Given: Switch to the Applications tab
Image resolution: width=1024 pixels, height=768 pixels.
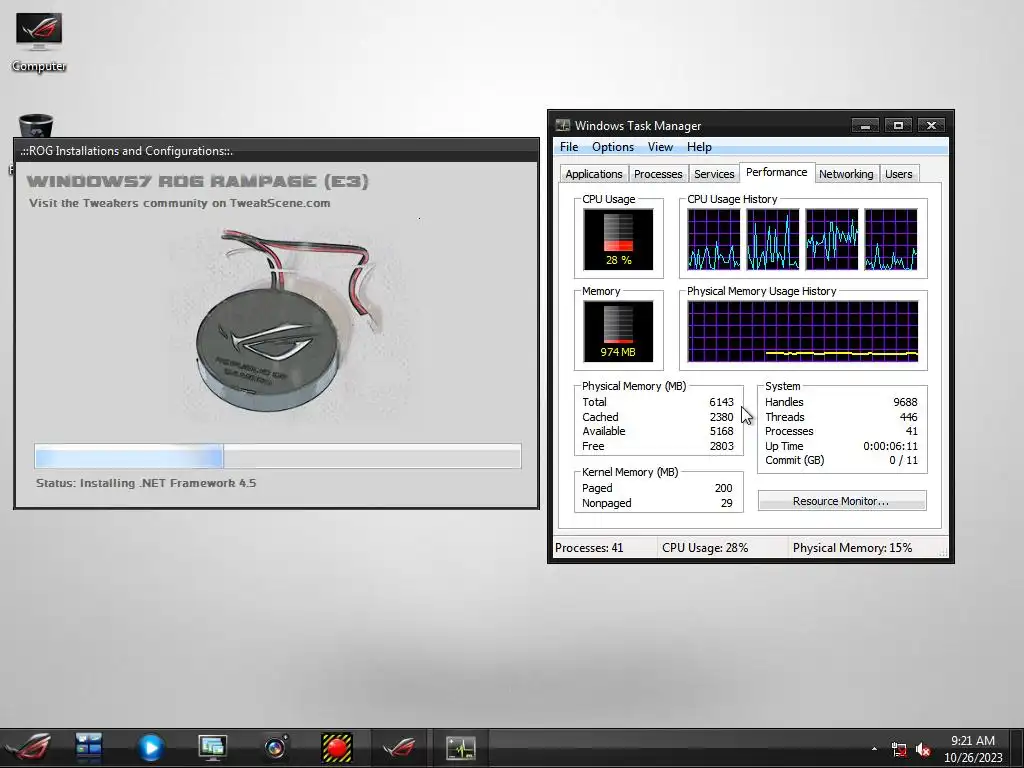Looking at the screenshot, I should (x=594, y=174).
